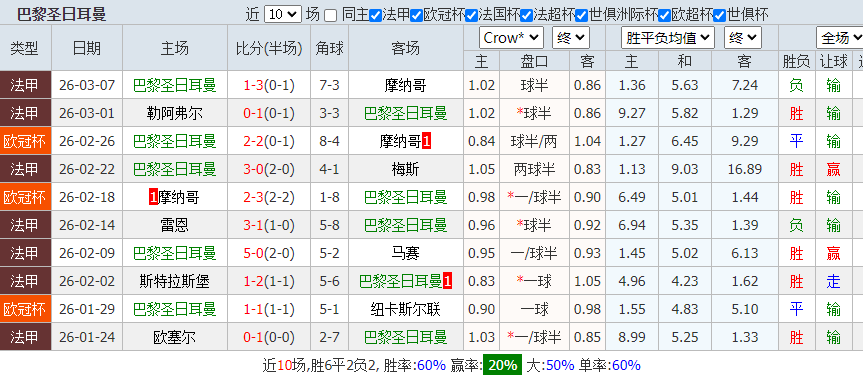The image size is (863, 378).
Task: Click the 主场 column header
Action: click(175, 48)
